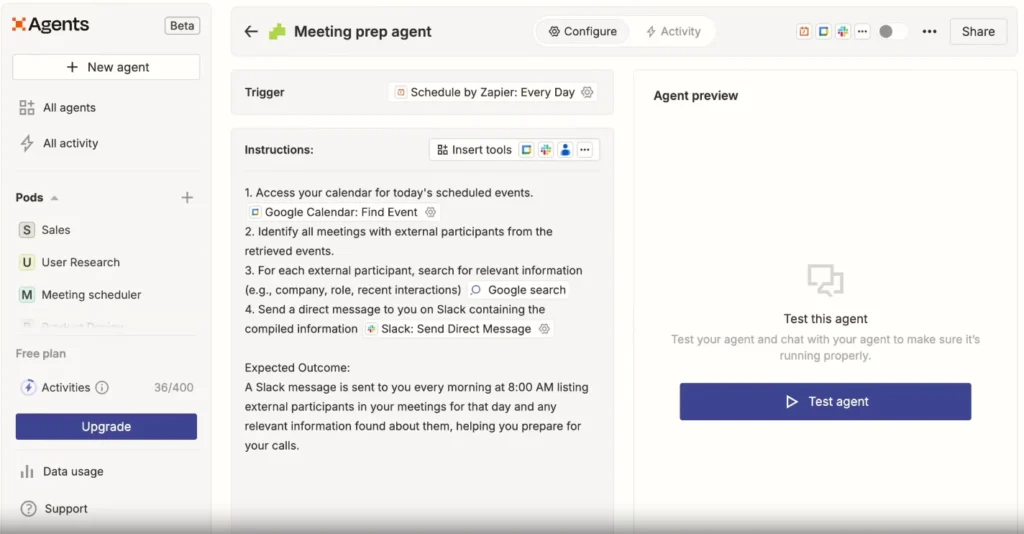Click the Slack: Send Direct Message chip

[458, 329]
